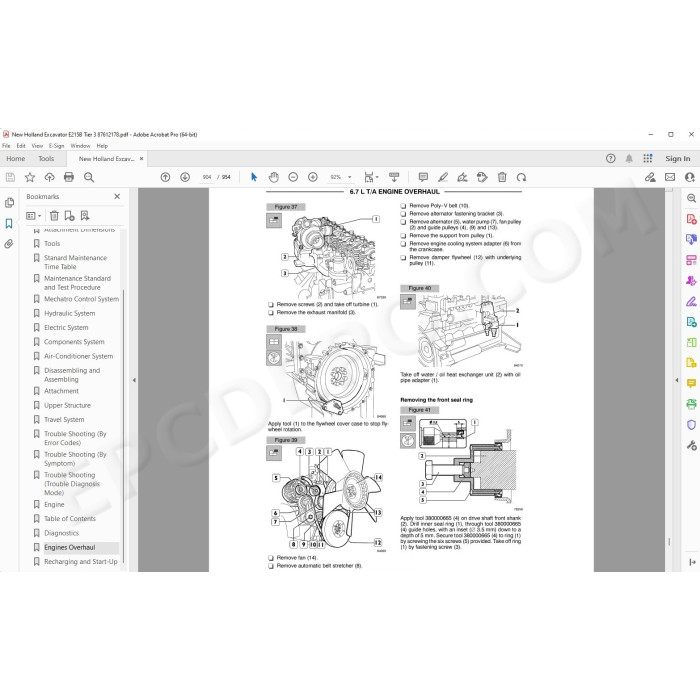Image resolution: width=700 pixels, height=700 pixels.
Task: Rotate the page clockwise
Action: point(521,177)
